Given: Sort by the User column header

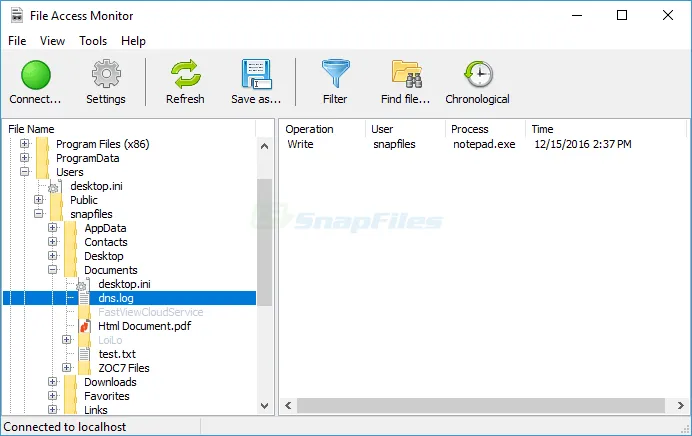Looking at the screenshot, I should coord(406,129).
